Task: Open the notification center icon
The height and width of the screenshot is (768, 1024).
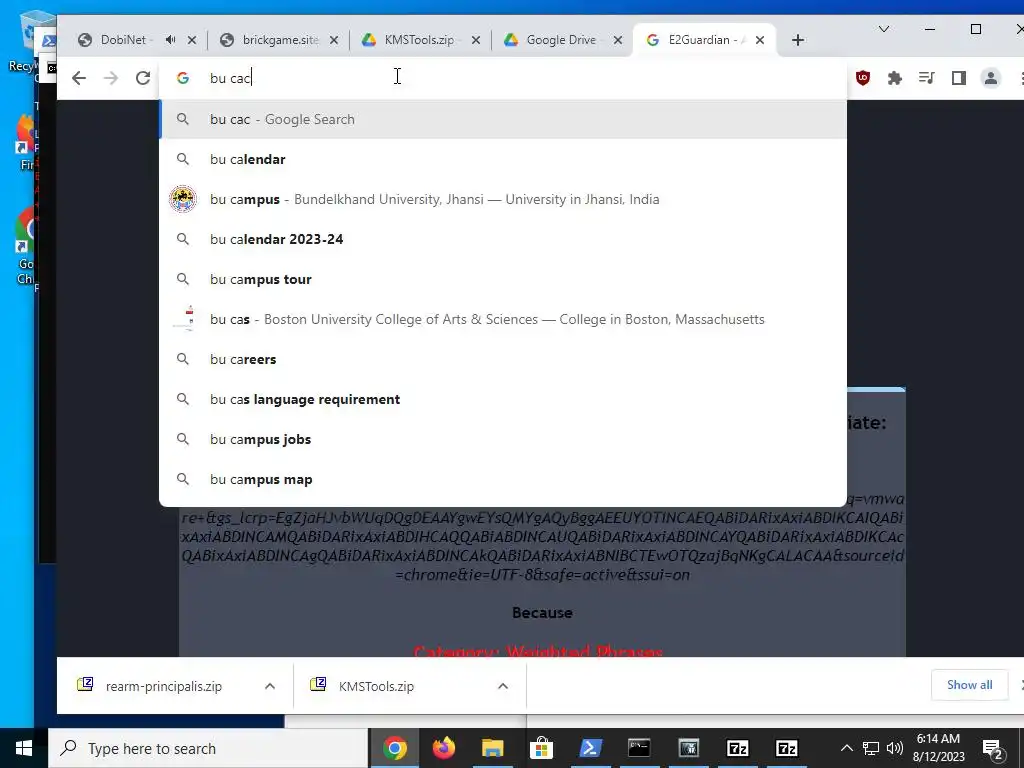Action: tap(993, 748)
